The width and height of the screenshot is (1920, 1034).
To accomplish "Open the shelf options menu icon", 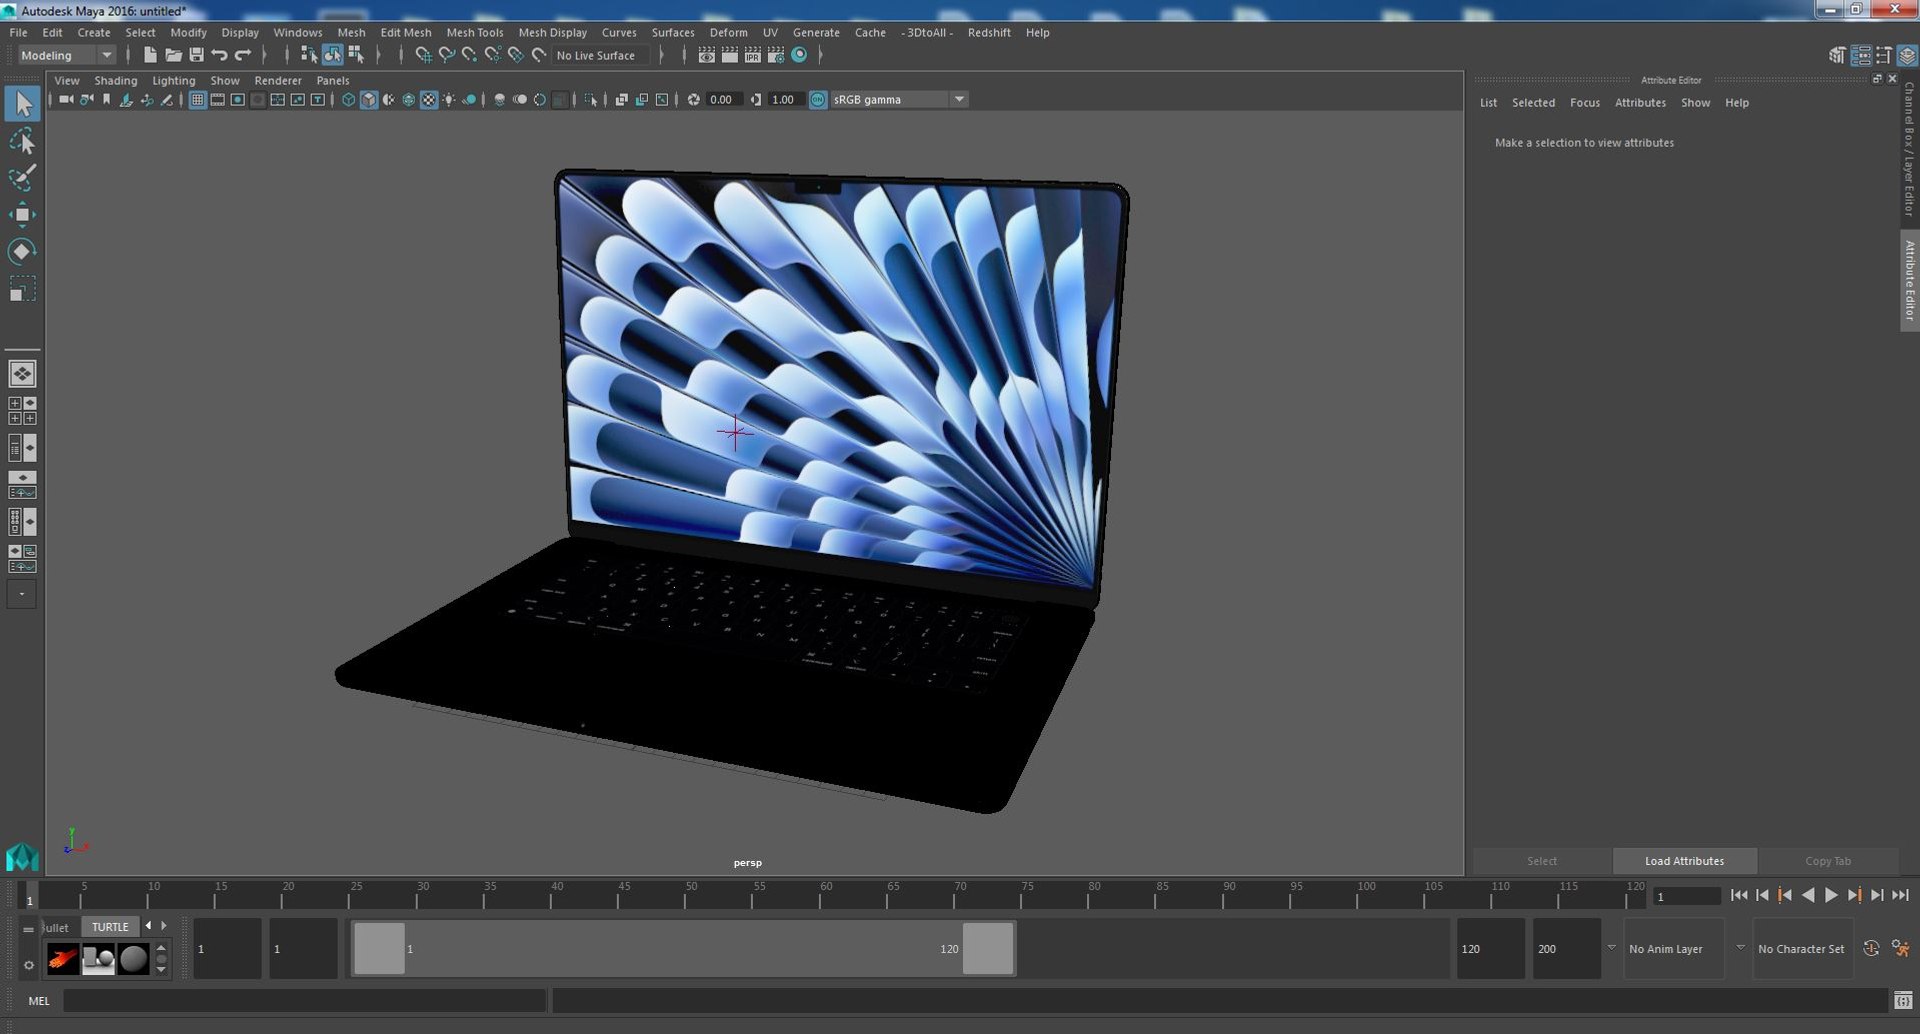I will click(28, 965).
